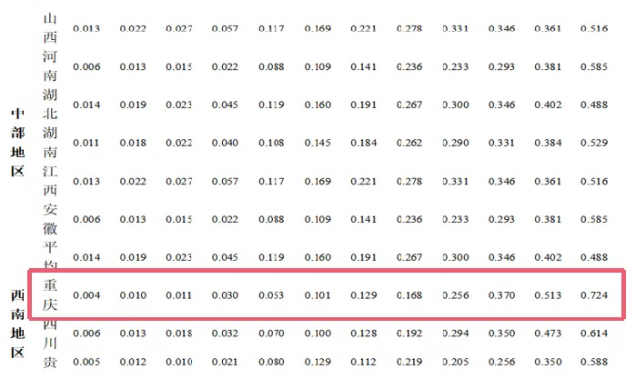Click value 0.101 in 重庆 row

pyautogui.click(x=318, y=295)
